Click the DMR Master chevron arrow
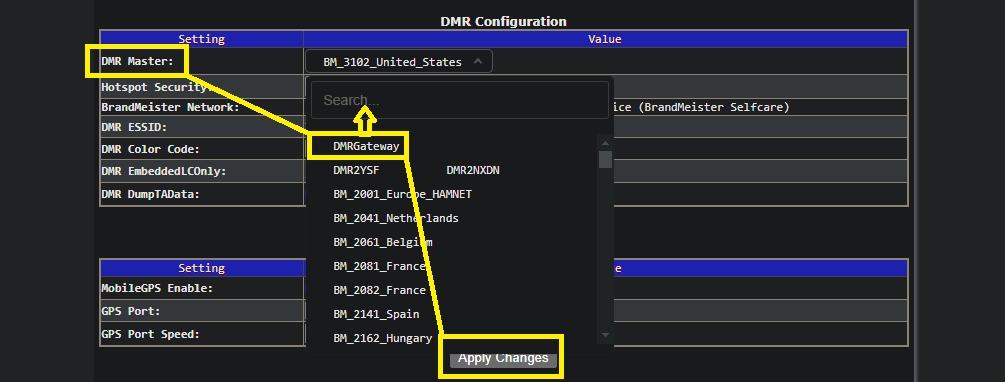This screenshot has width=1005, height=382. pos(478,62)
